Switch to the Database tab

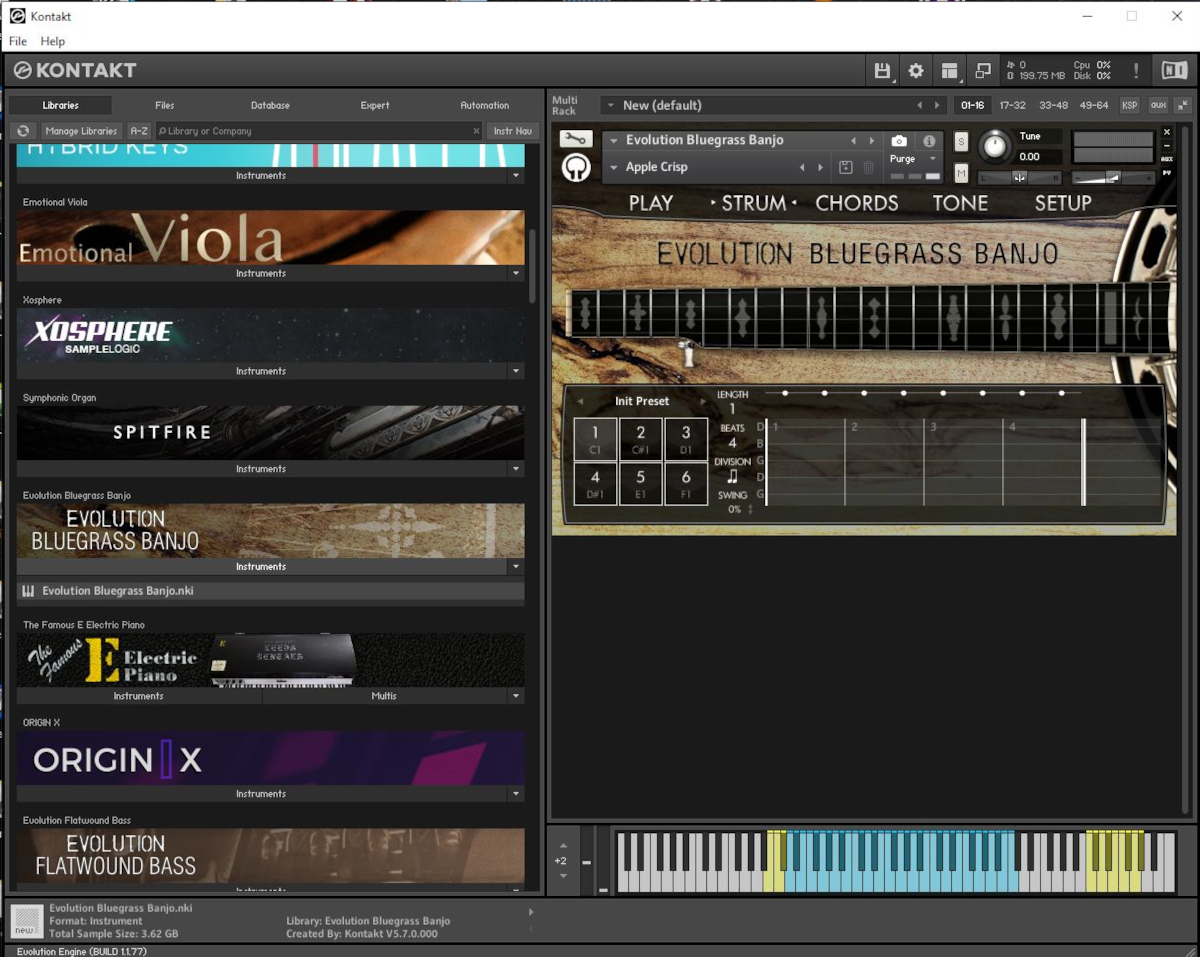pos(270,105)
